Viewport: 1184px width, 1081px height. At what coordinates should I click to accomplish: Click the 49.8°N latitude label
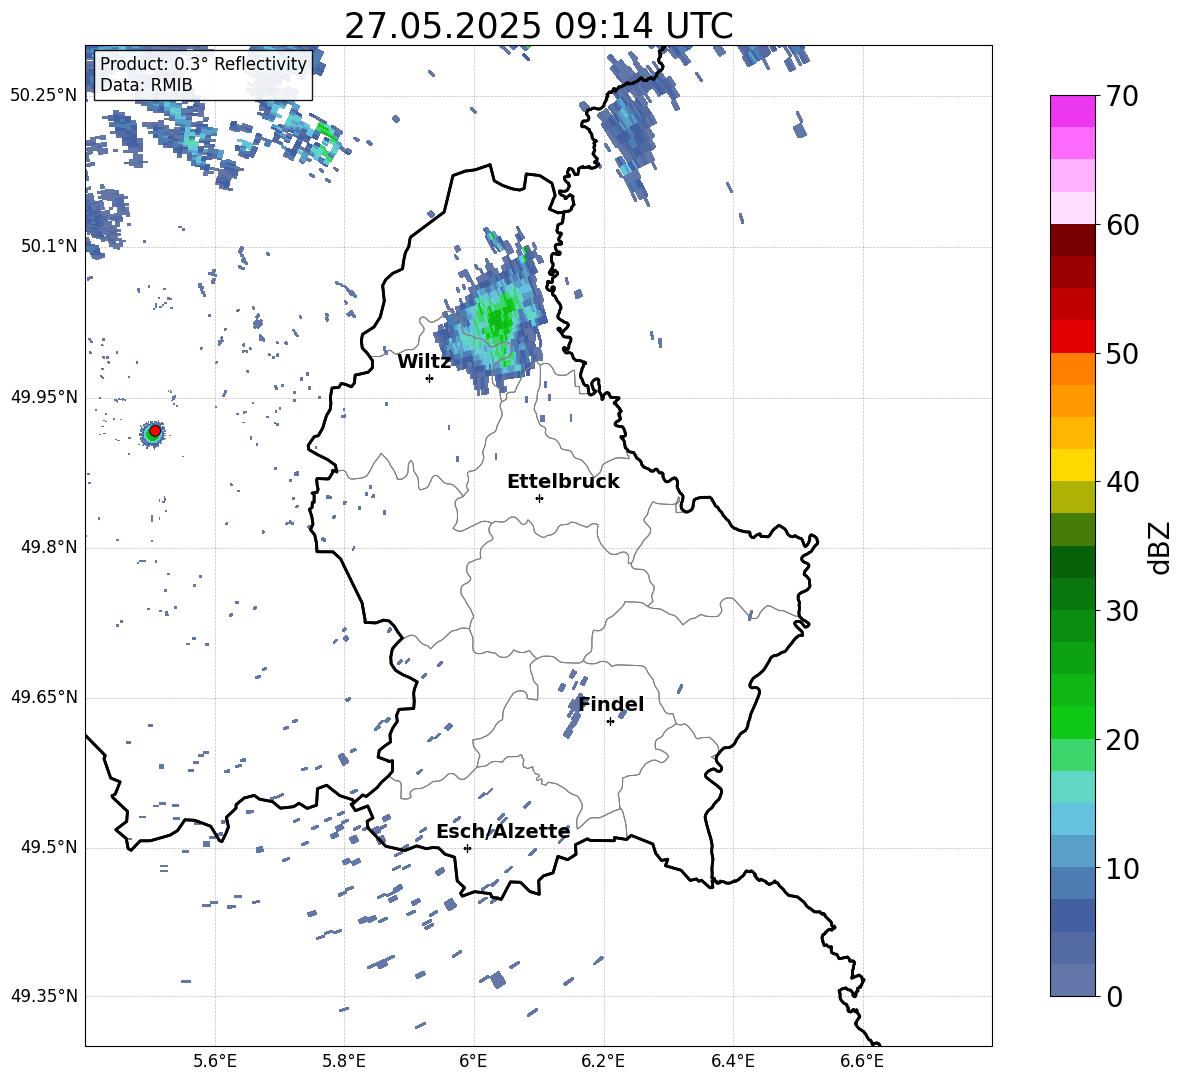(x=49, y=547)
